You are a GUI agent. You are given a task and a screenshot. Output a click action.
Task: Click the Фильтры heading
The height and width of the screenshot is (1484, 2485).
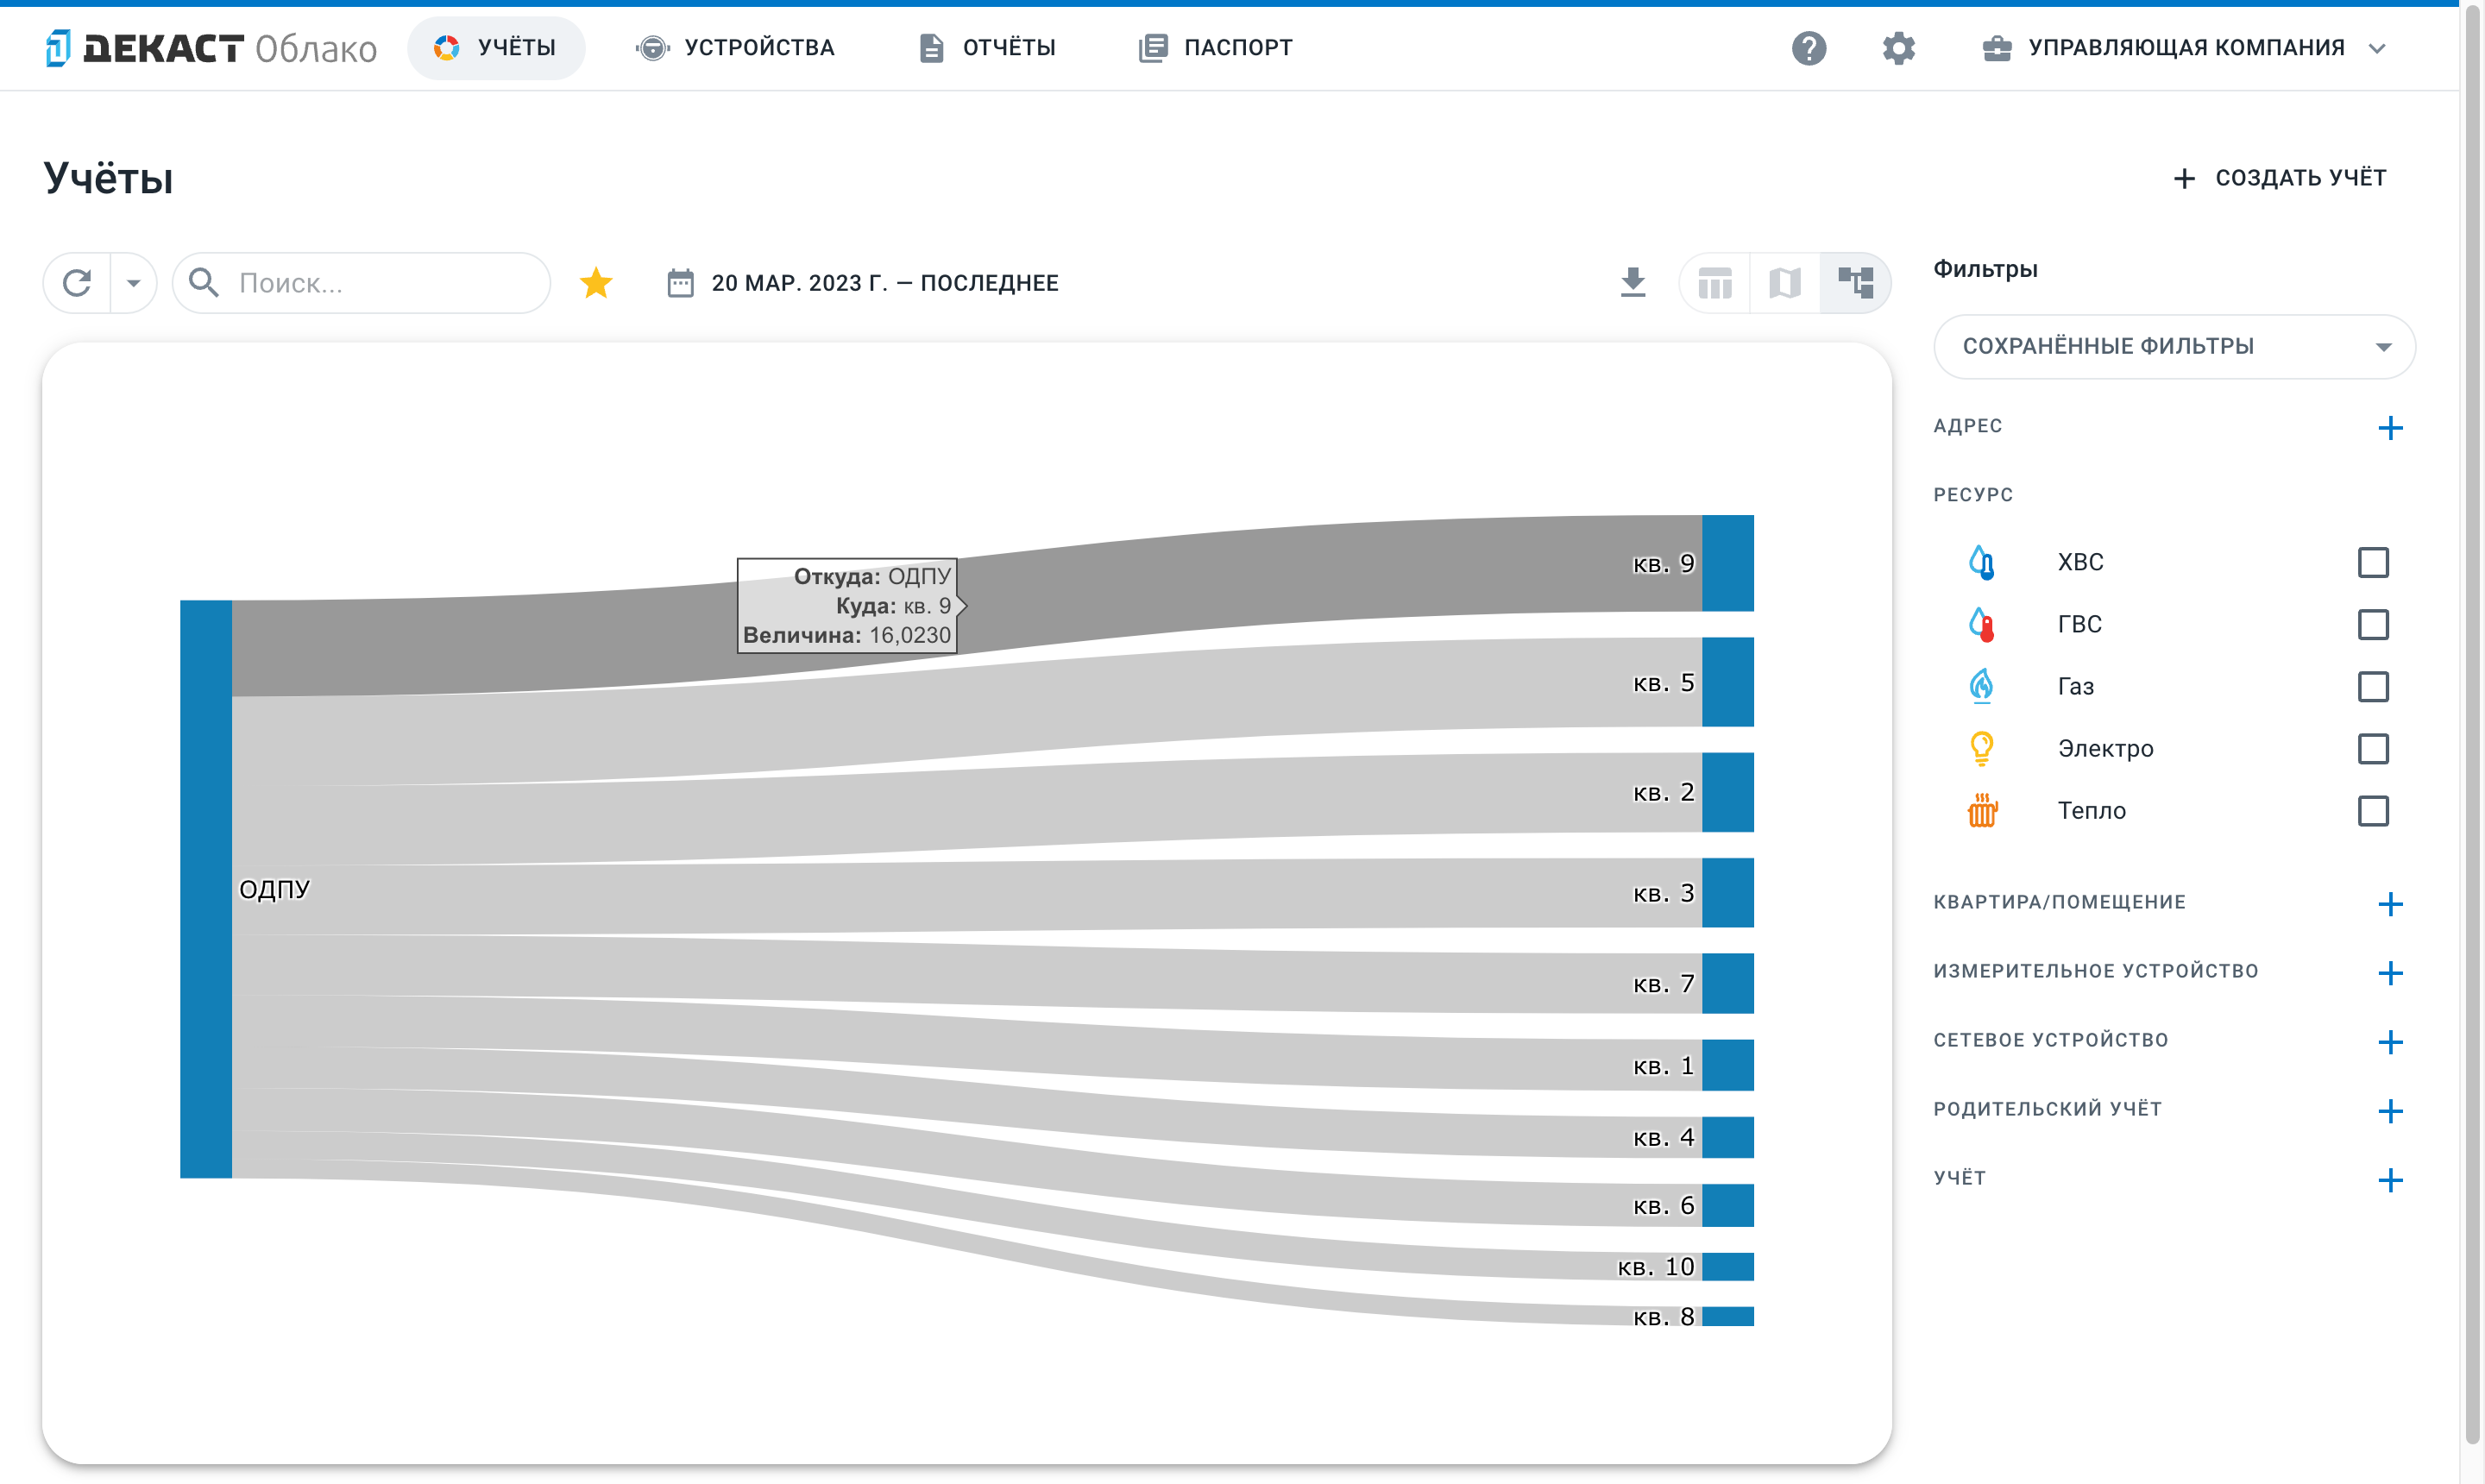[1985, 269]
